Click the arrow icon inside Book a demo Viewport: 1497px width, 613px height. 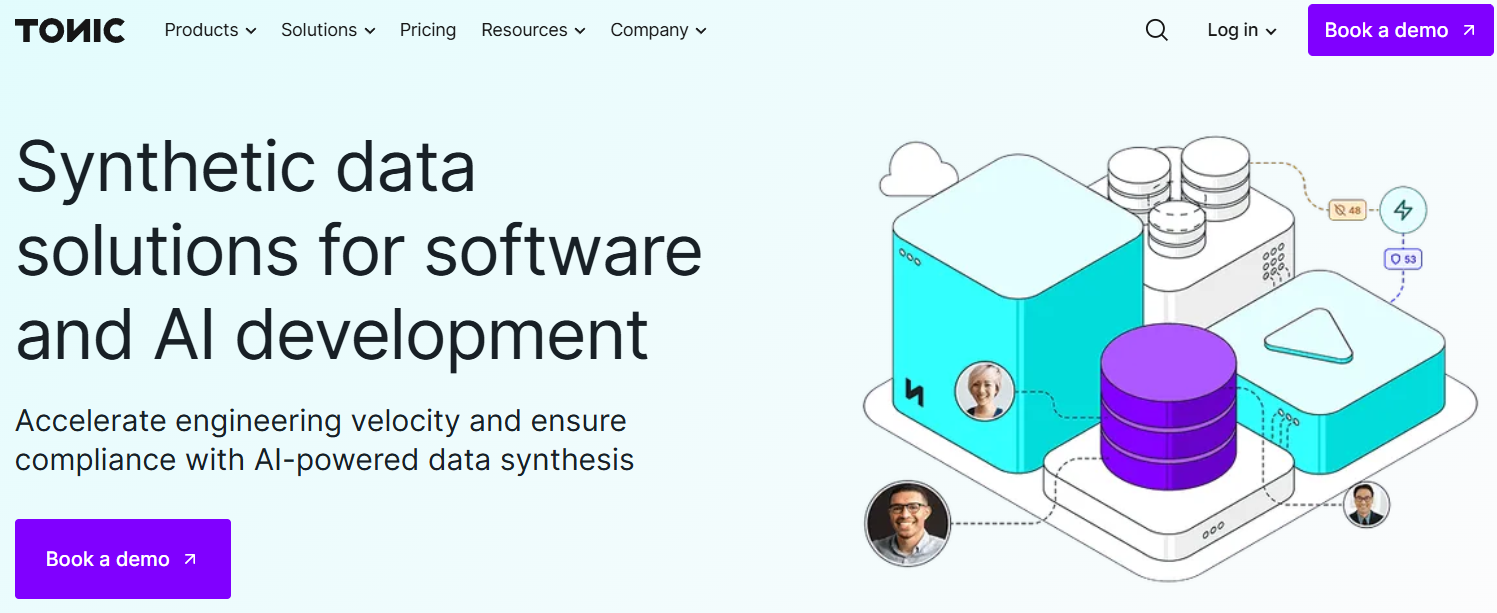[x=189, y=559]
